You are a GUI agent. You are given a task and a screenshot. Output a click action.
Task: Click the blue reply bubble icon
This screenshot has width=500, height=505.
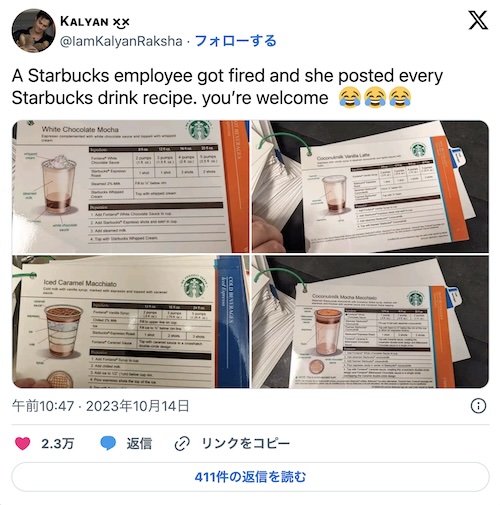point(108,443)
